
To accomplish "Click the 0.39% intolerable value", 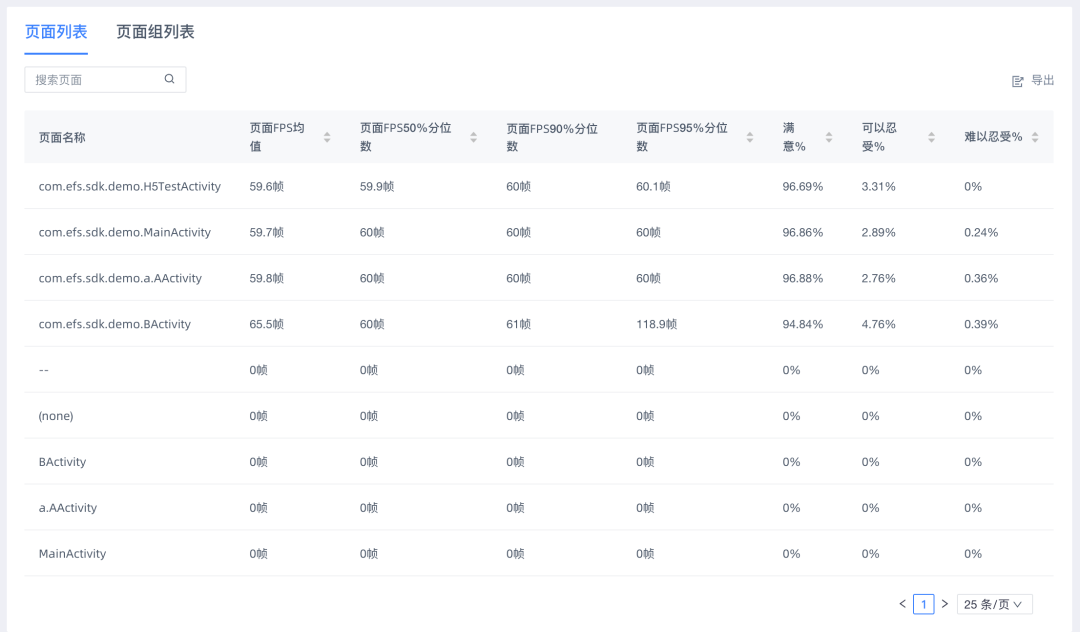I will pos(981,324).
